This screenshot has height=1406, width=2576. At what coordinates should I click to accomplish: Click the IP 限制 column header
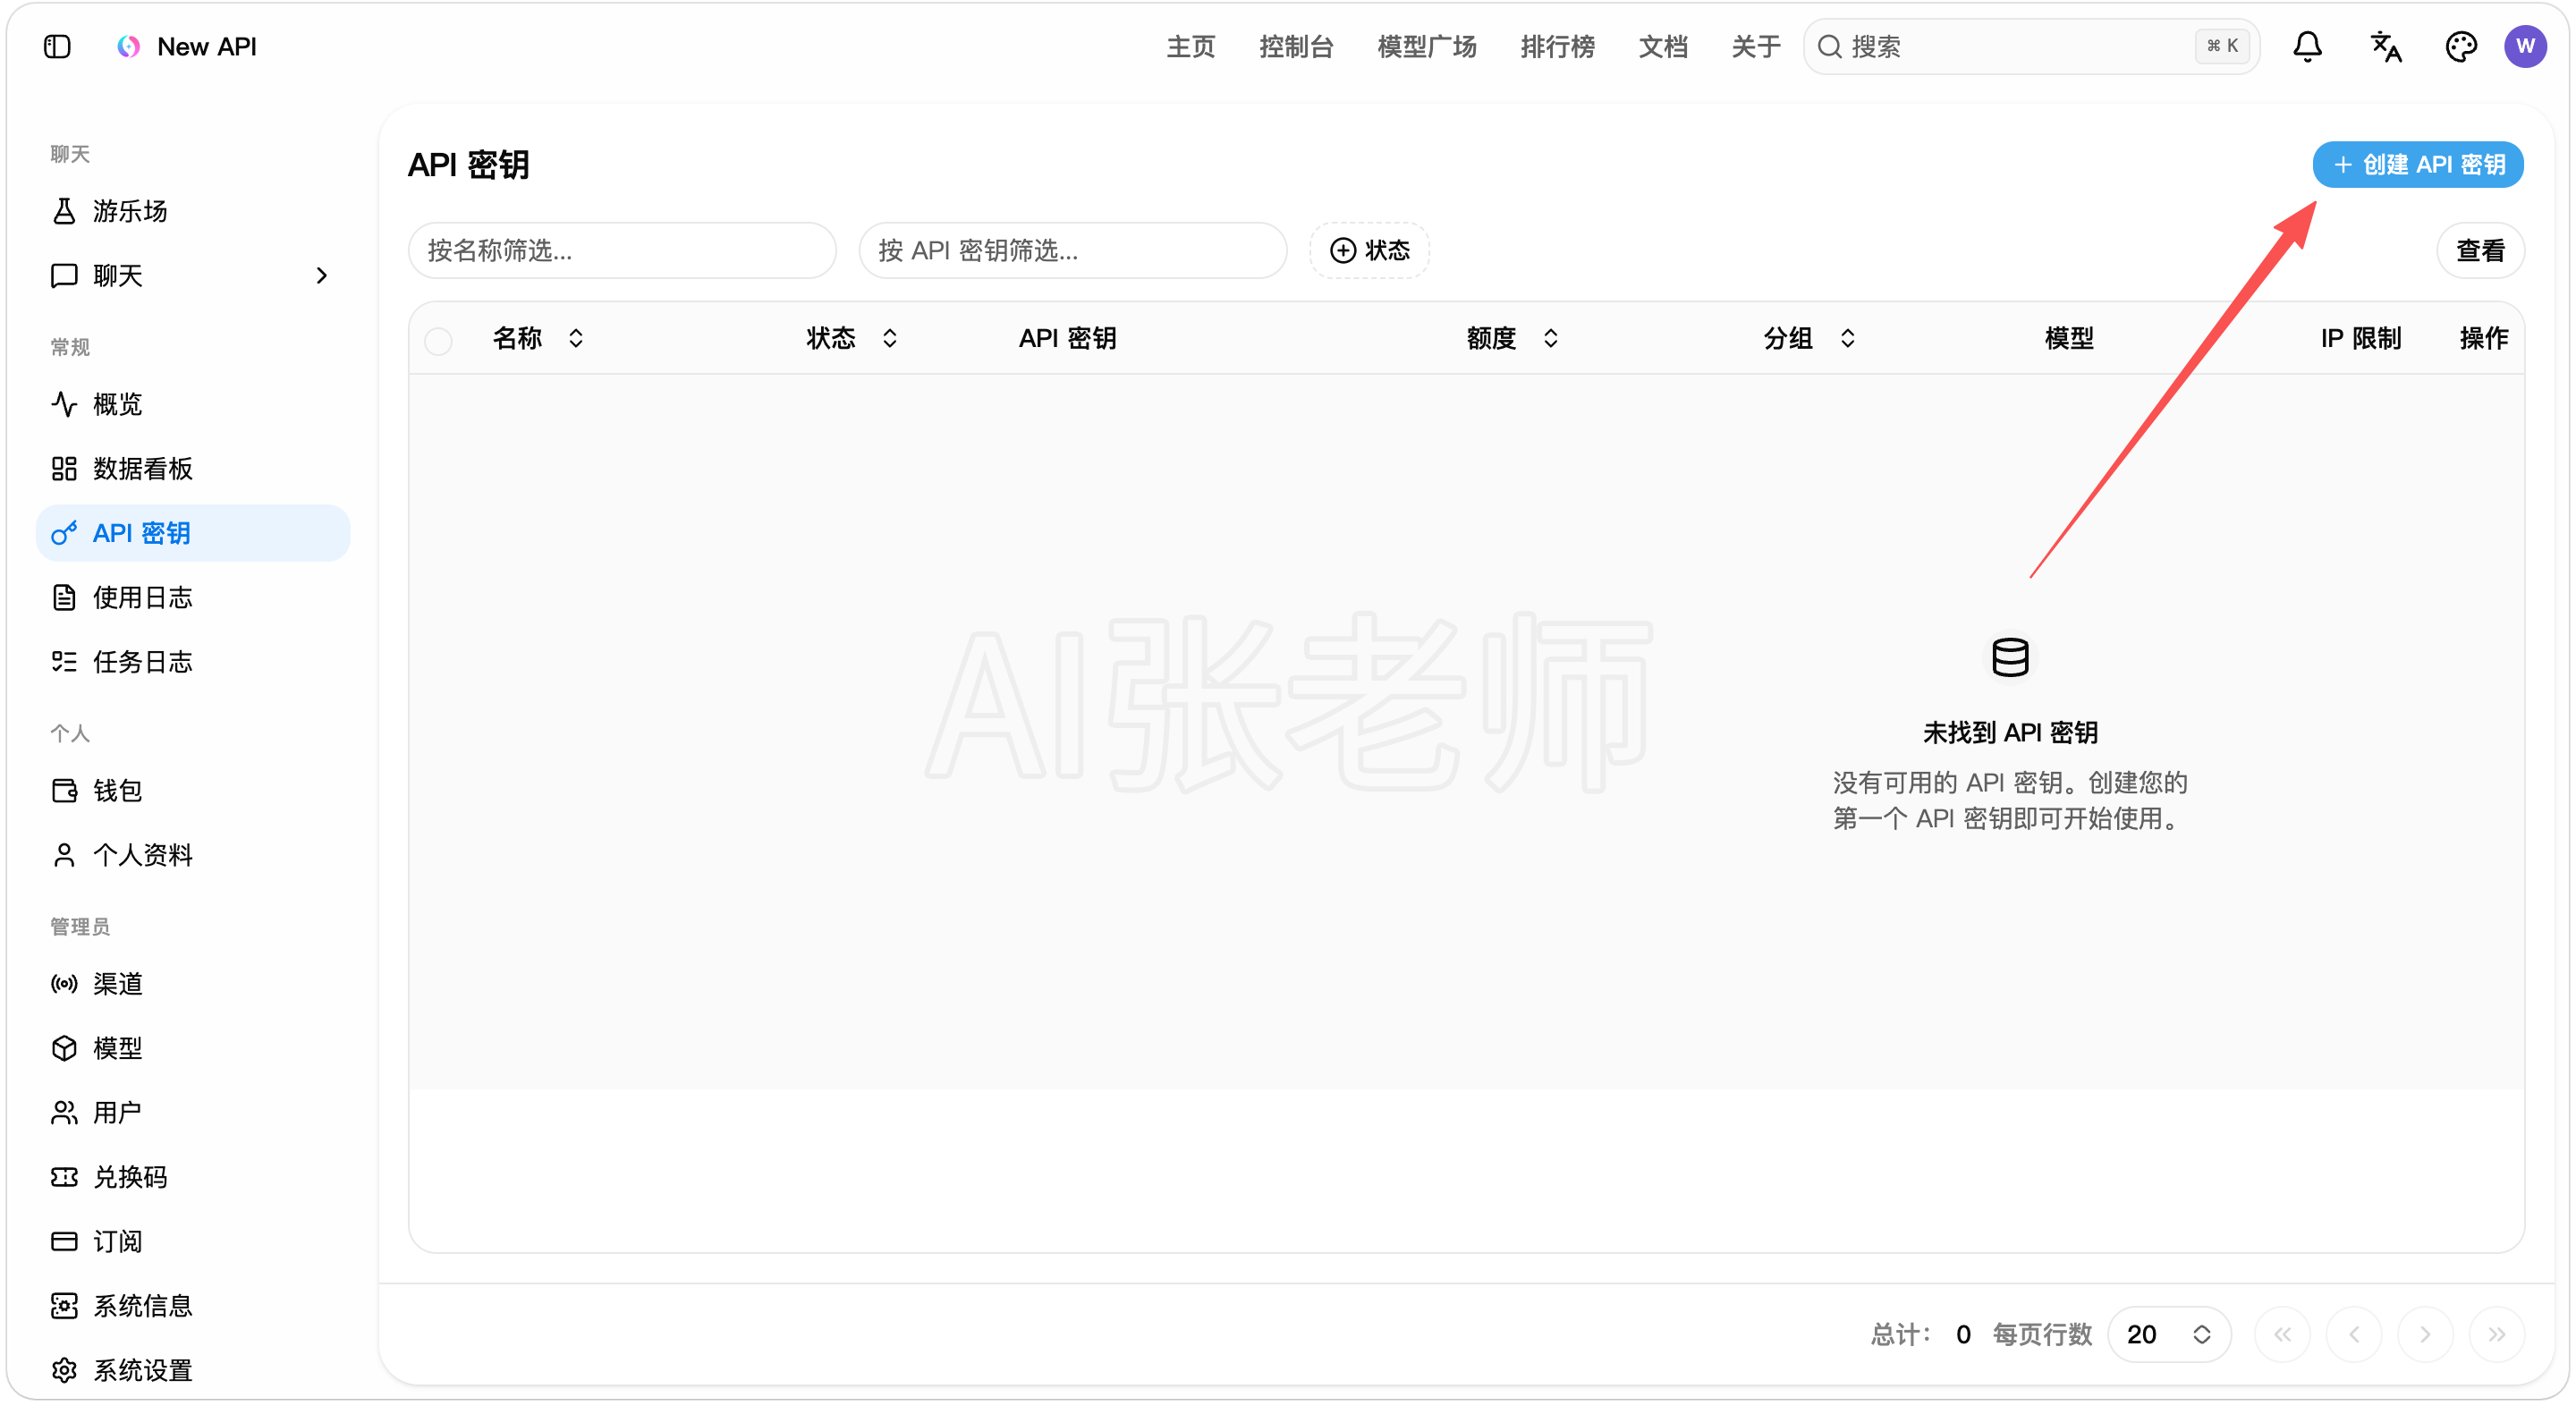(x=2360, y=338)
